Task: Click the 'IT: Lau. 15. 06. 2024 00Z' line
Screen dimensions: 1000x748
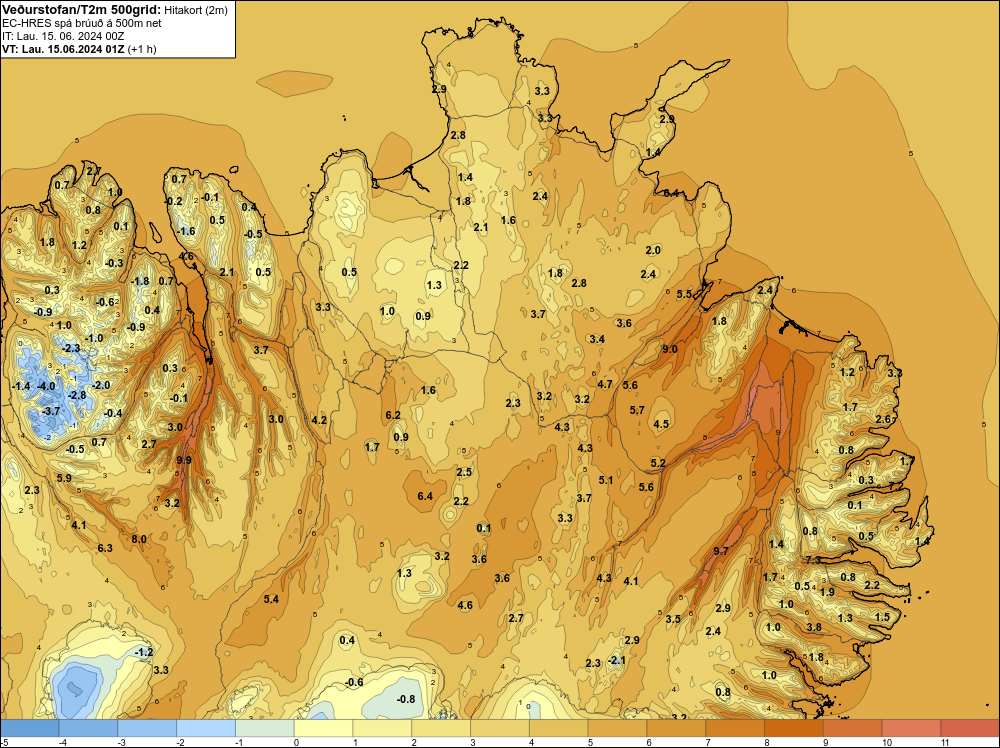Action: pos(63,36)
